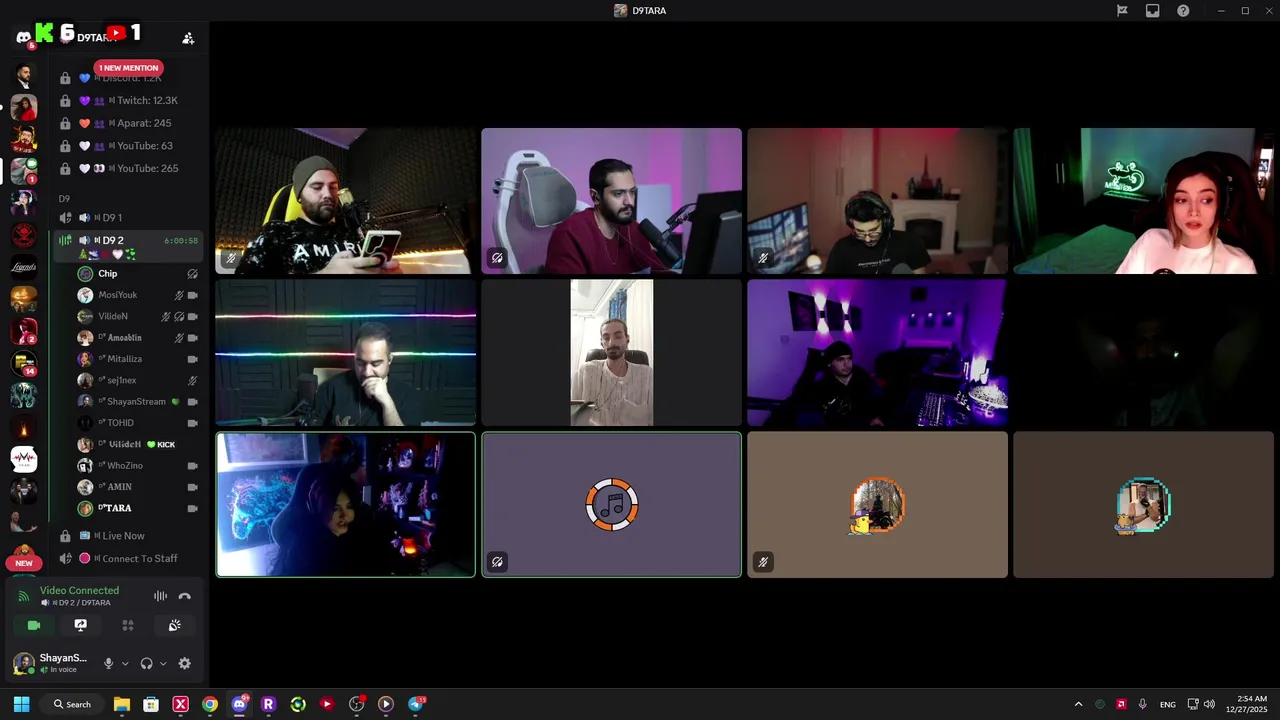Open ENG language indicator

pos(1167,705)
